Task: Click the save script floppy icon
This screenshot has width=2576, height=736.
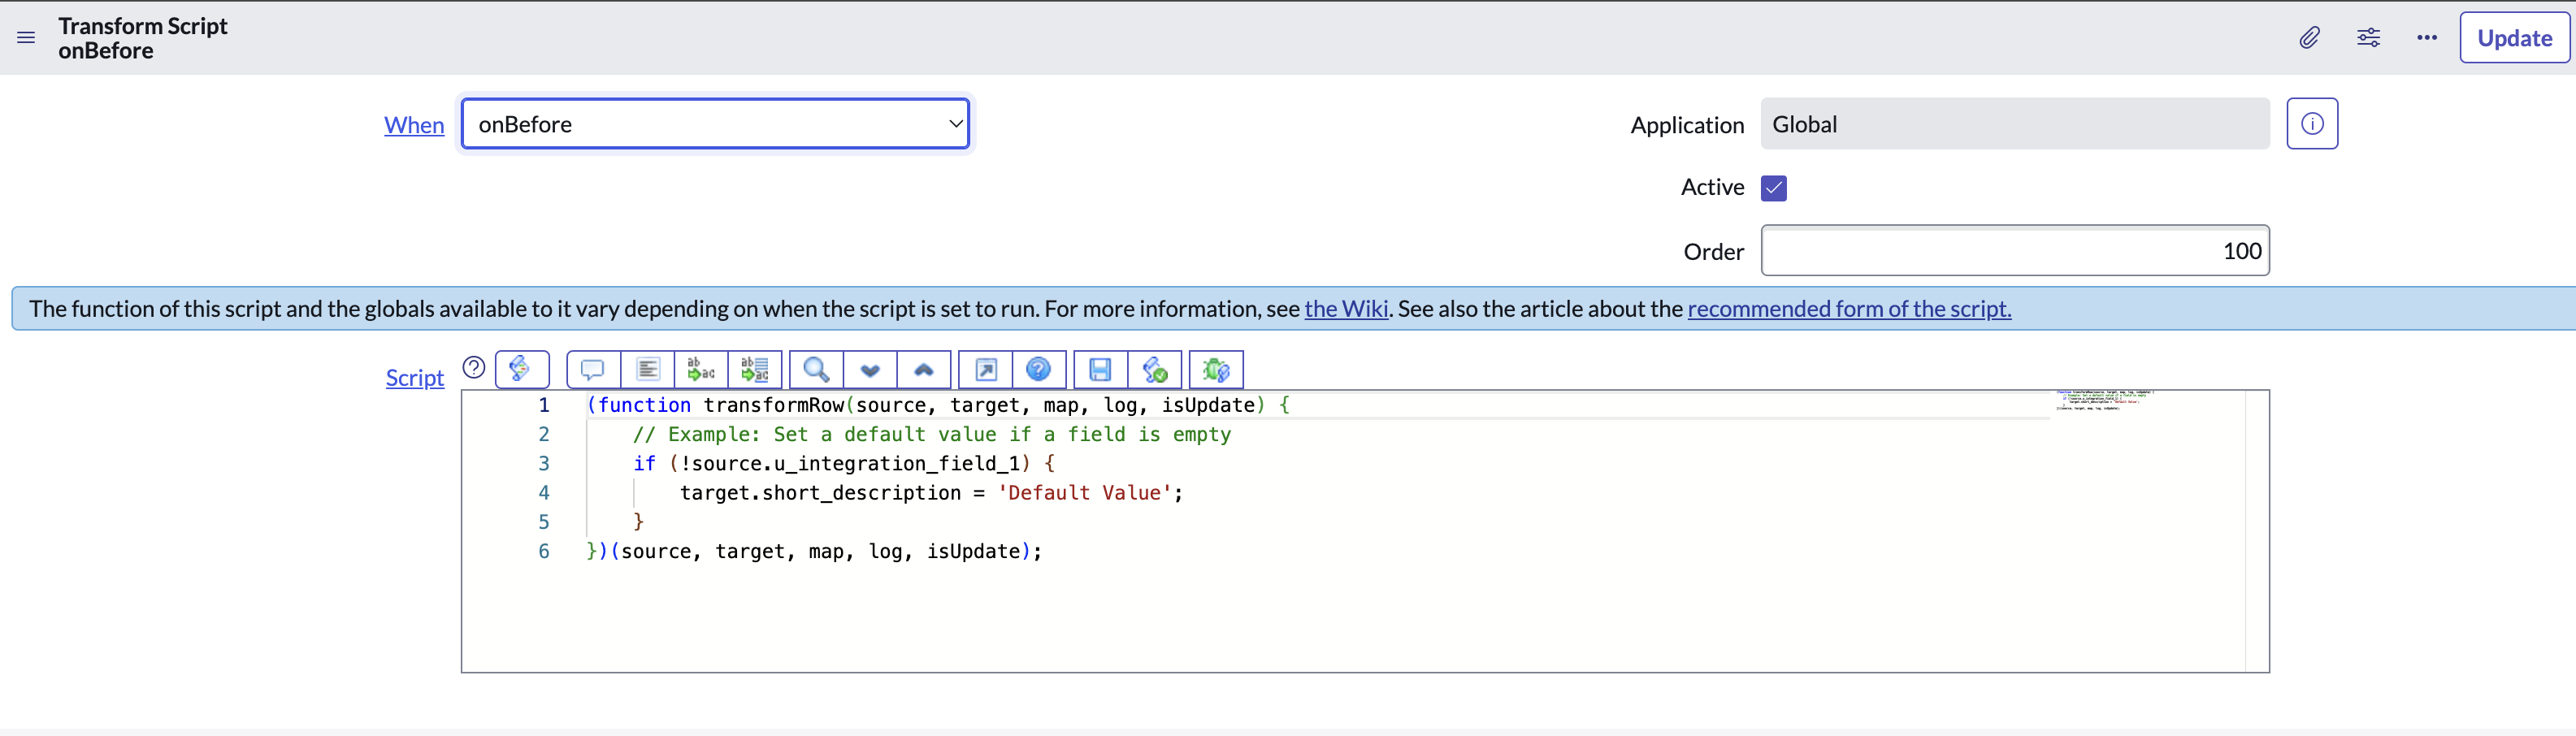Action: click(x=1100, y=370)
